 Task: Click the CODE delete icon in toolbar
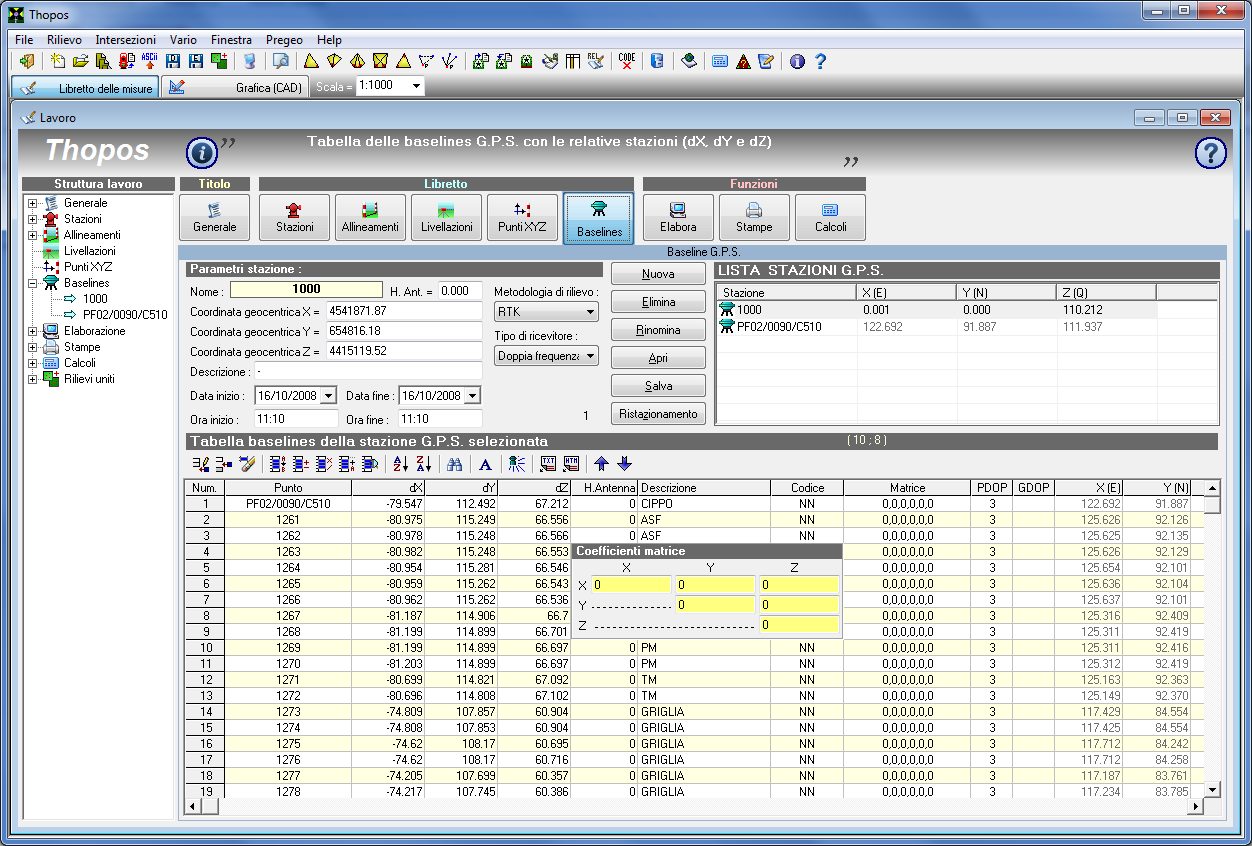pyautogui.click(x=627, y=61)
